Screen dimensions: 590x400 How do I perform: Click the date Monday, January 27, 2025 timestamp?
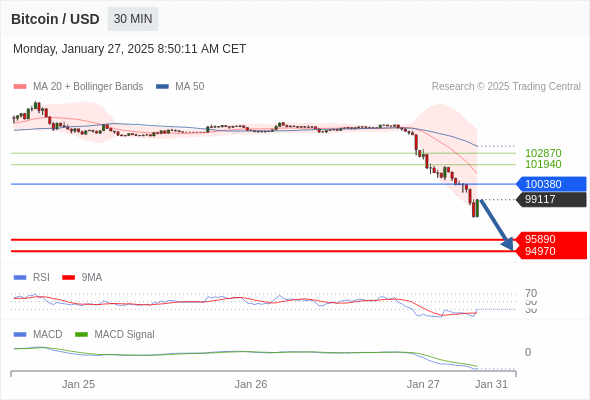(x=129, y=49)
